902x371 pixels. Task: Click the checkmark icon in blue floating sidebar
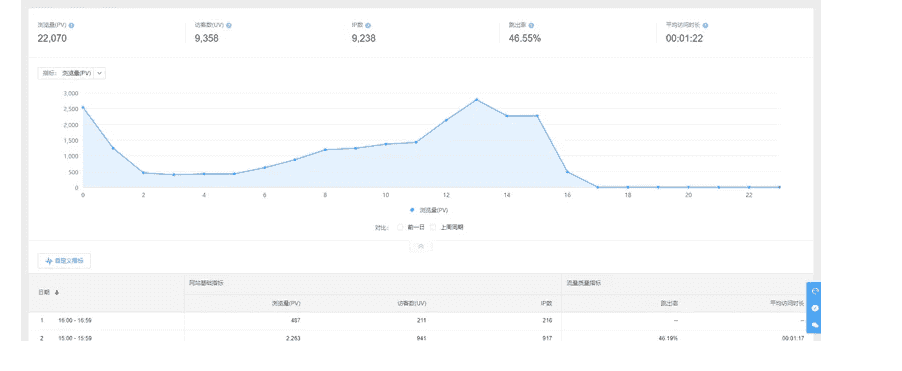pyautogui.click(x=815, y=308)
